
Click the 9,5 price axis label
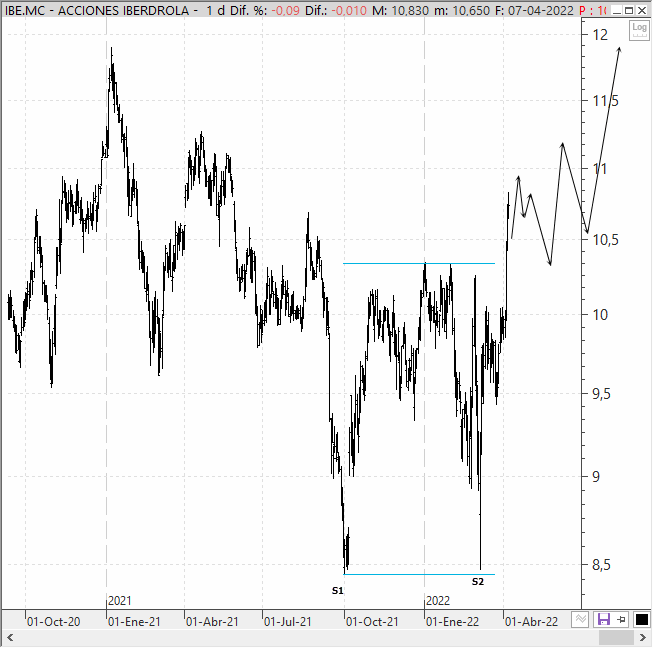601,393
